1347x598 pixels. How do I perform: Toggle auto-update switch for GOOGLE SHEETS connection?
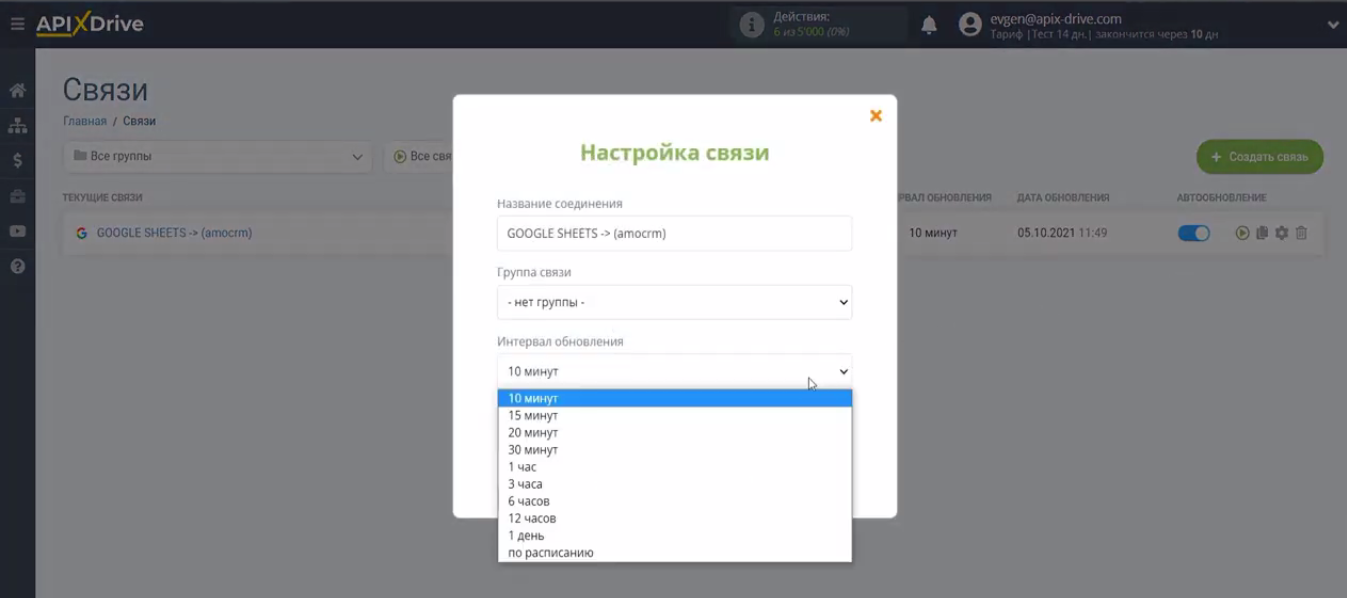(x=1194, y=233)
